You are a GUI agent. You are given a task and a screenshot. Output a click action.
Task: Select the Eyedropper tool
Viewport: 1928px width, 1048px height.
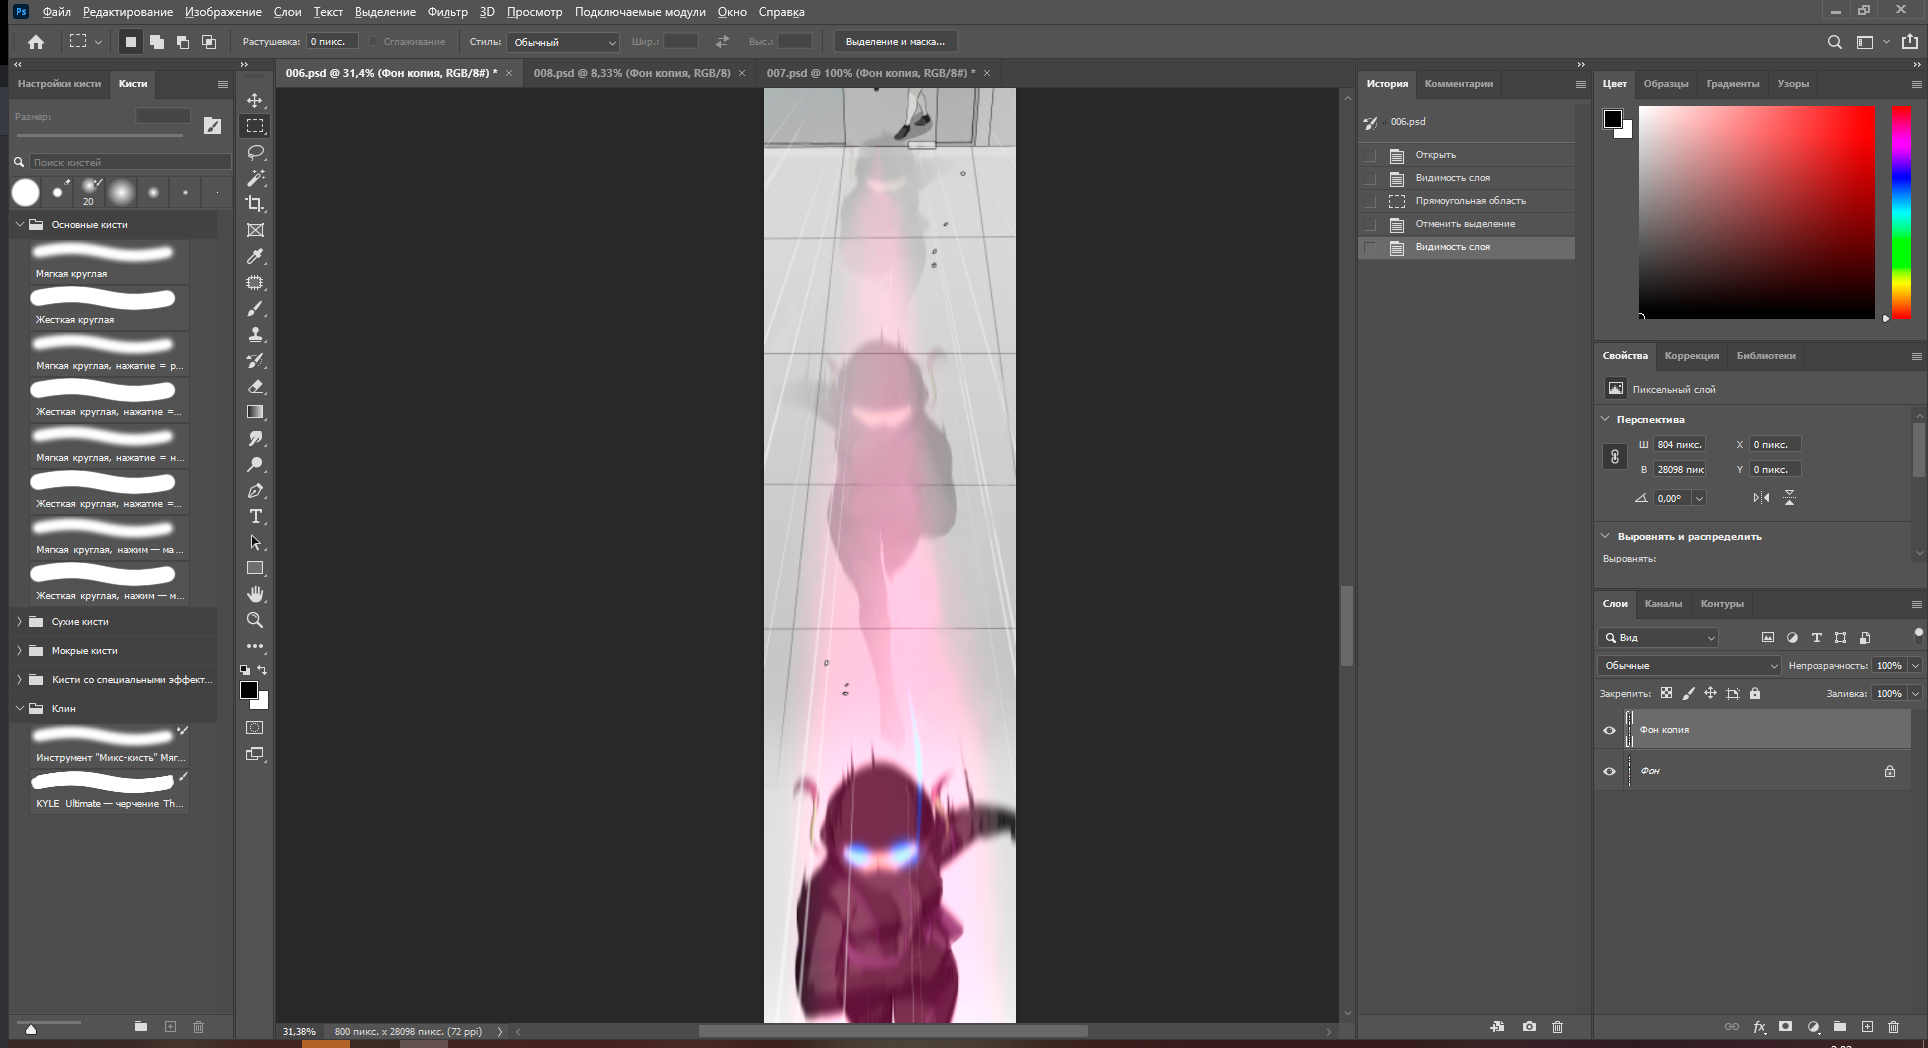coord(255,256)
